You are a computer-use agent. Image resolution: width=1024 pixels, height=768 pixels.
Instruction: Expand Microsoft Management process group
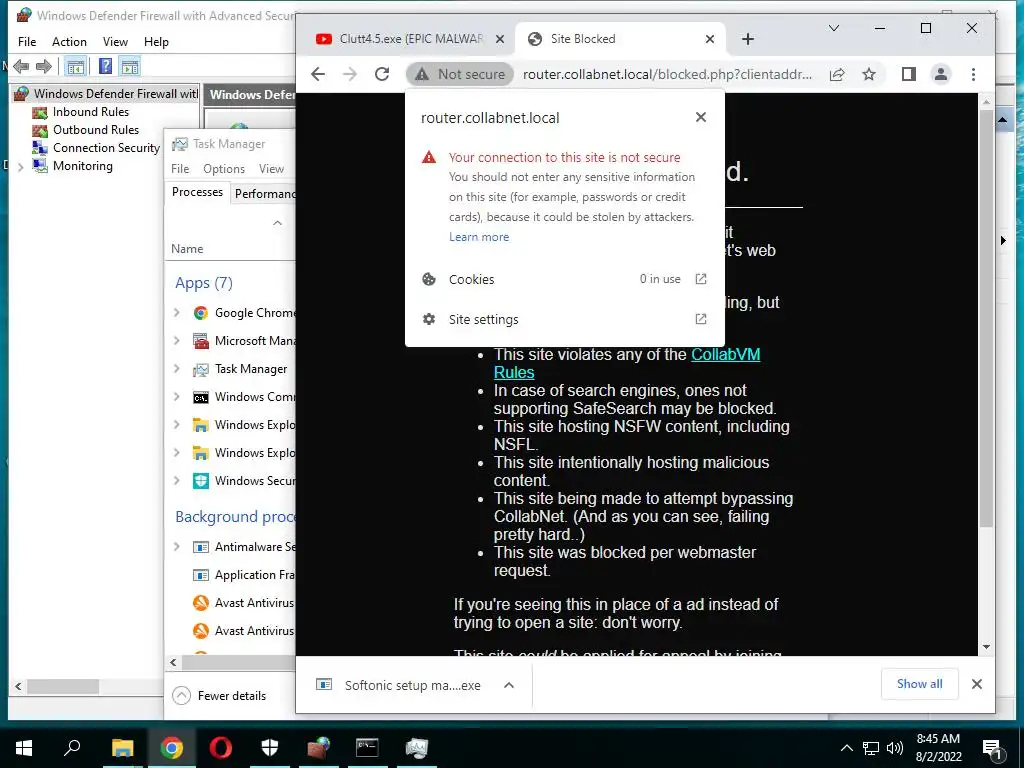(176, 341)
